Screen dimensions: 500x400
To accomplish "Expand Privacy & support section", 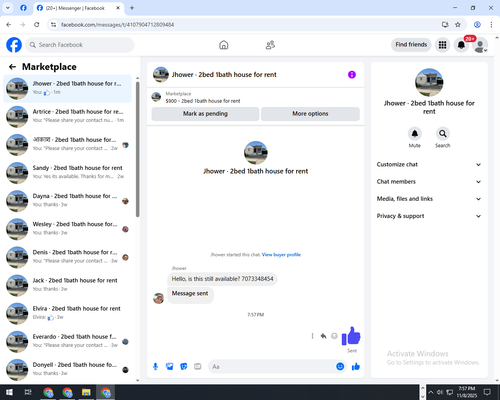I will coord(429,216).
